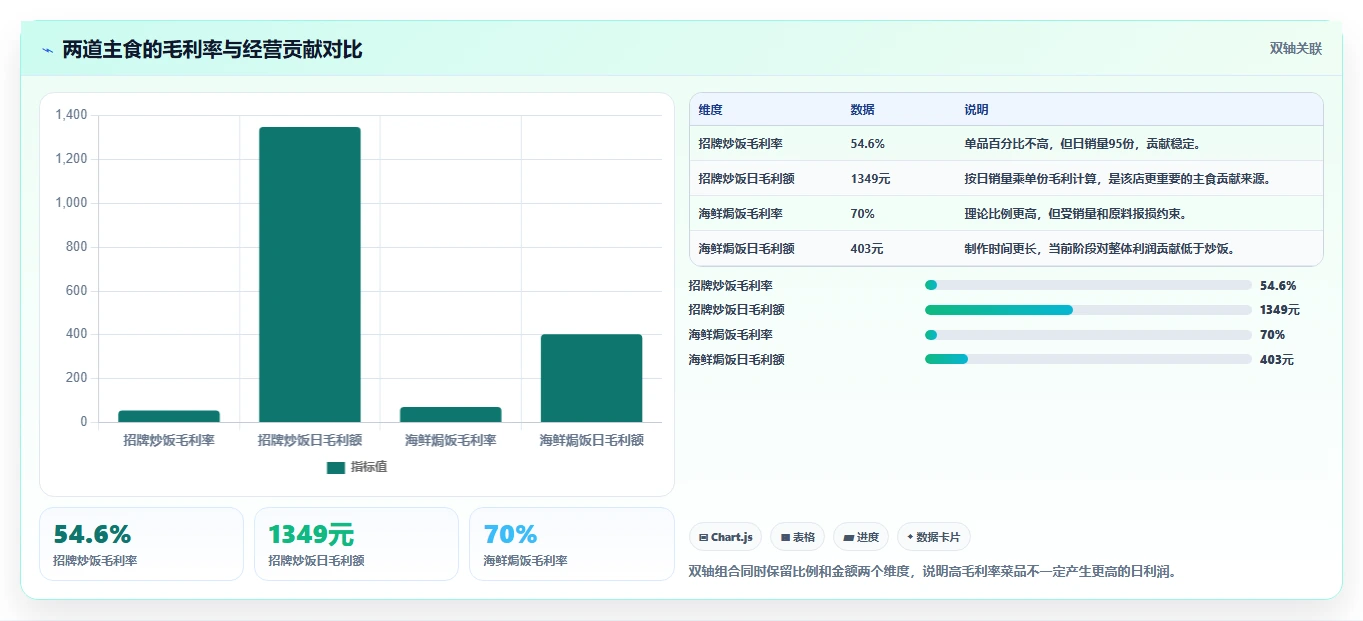This screenshot has width=1363, height=621.
Task: Click the x-axis label 招牌炒饭日毛利额 under the chart
Action: click(x=310, y=440)
